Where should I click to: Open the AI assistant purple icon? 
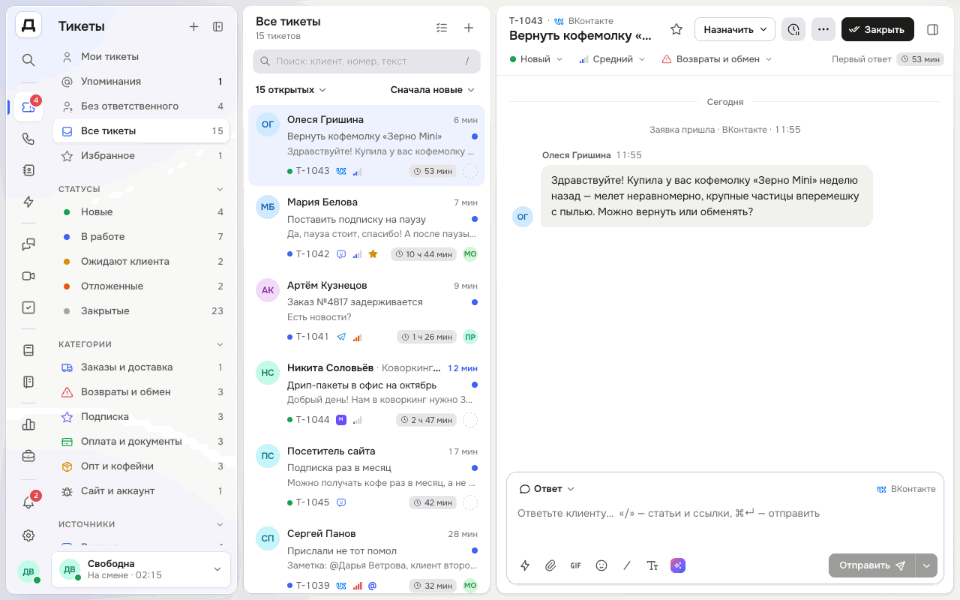[678, 566]
